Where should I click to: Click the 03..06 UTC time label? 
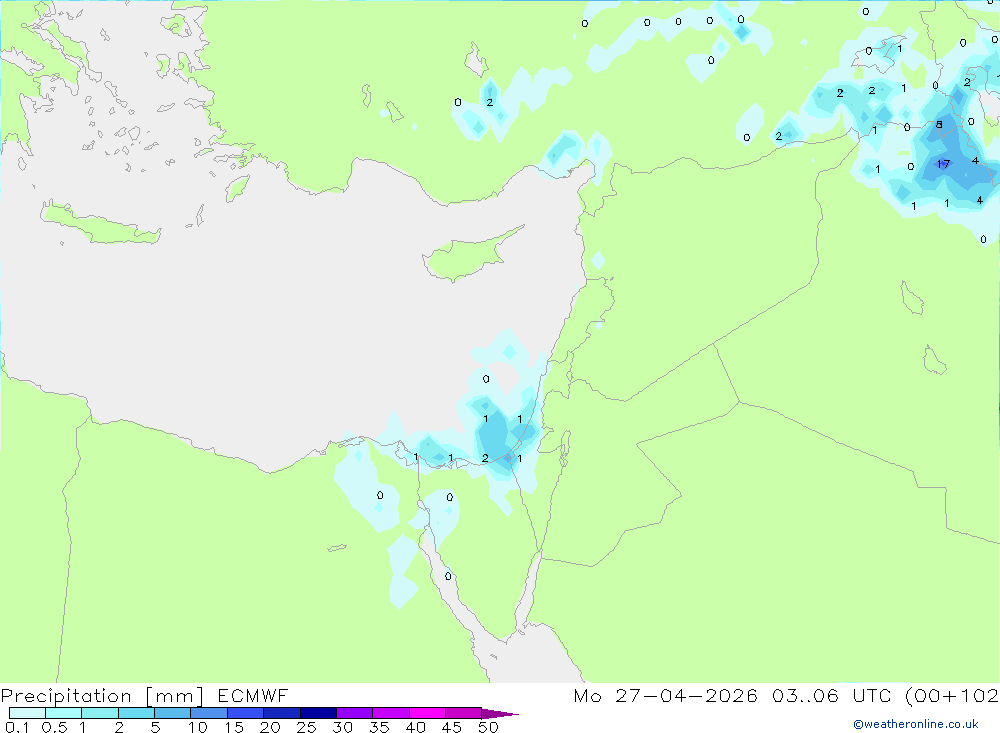[833, 695]
